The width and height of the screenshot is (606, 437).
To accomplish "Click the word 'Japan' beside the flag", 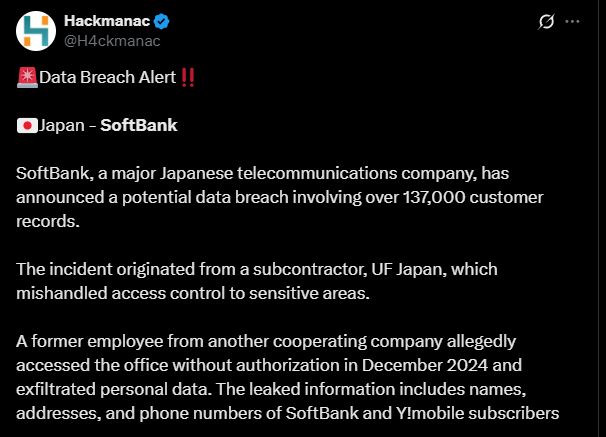I will tap(61, 126).
